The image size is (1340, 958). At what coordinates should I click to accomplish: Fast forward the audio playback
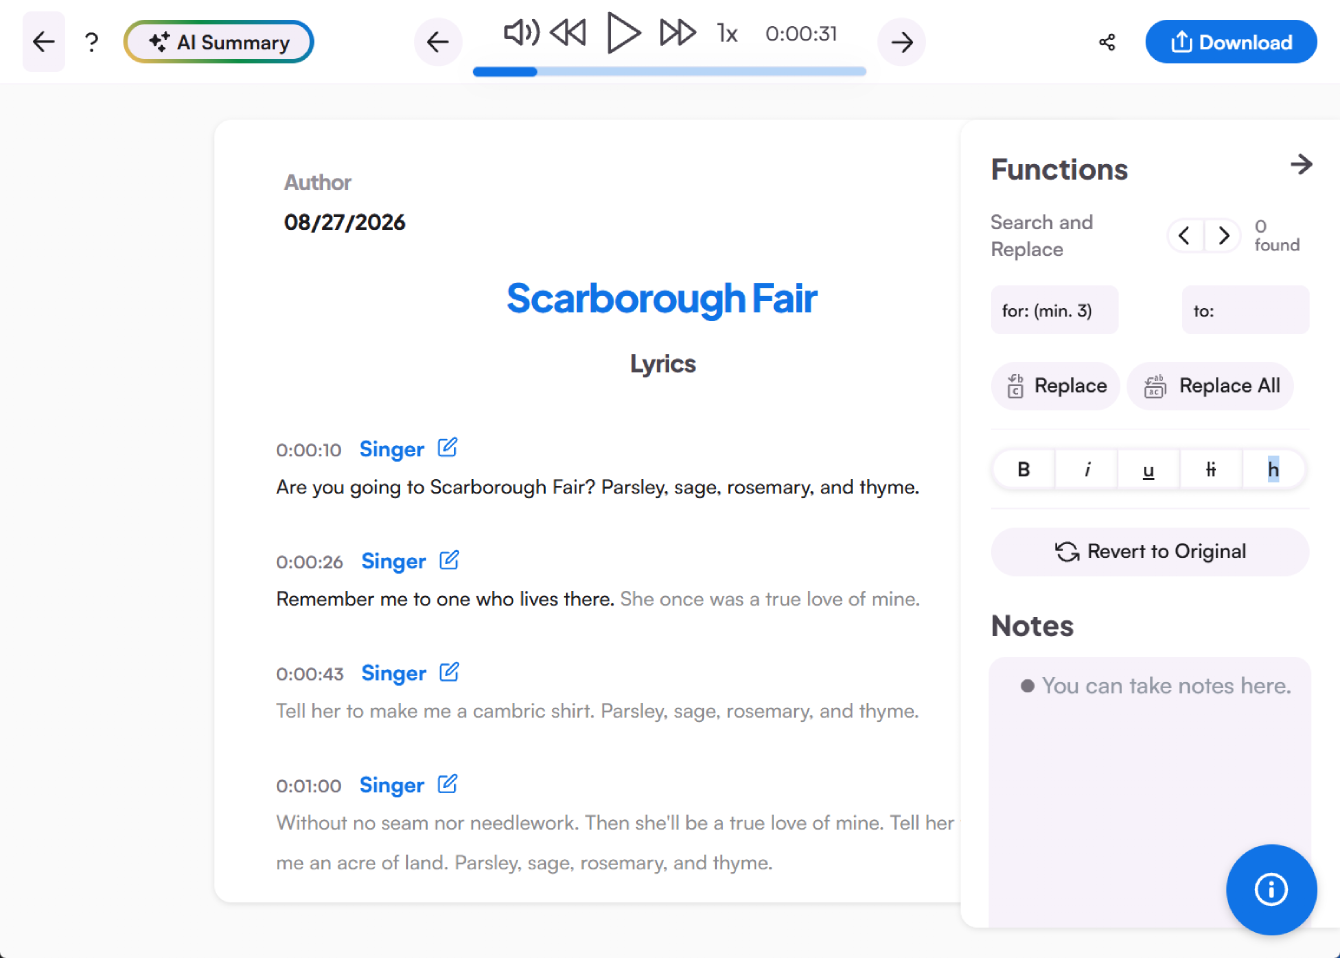[x=677, y=33]
